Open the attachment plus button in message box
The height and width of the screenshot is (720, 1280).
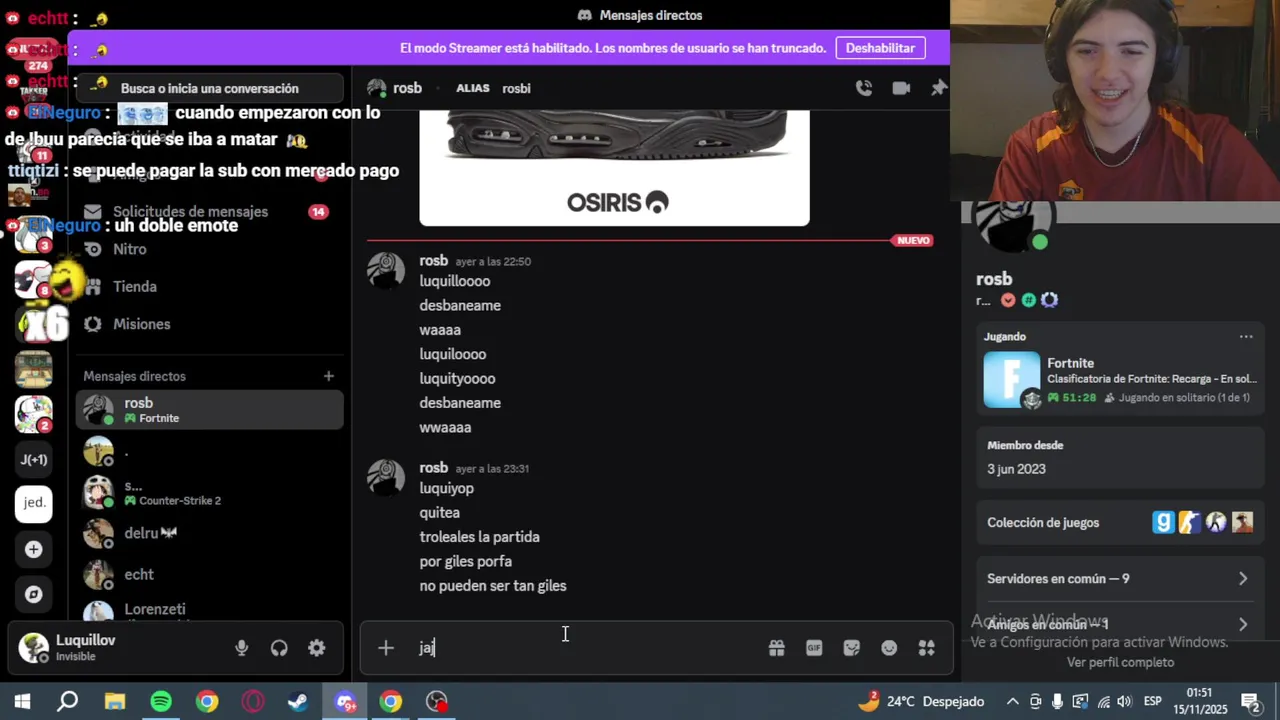[386, 648]
